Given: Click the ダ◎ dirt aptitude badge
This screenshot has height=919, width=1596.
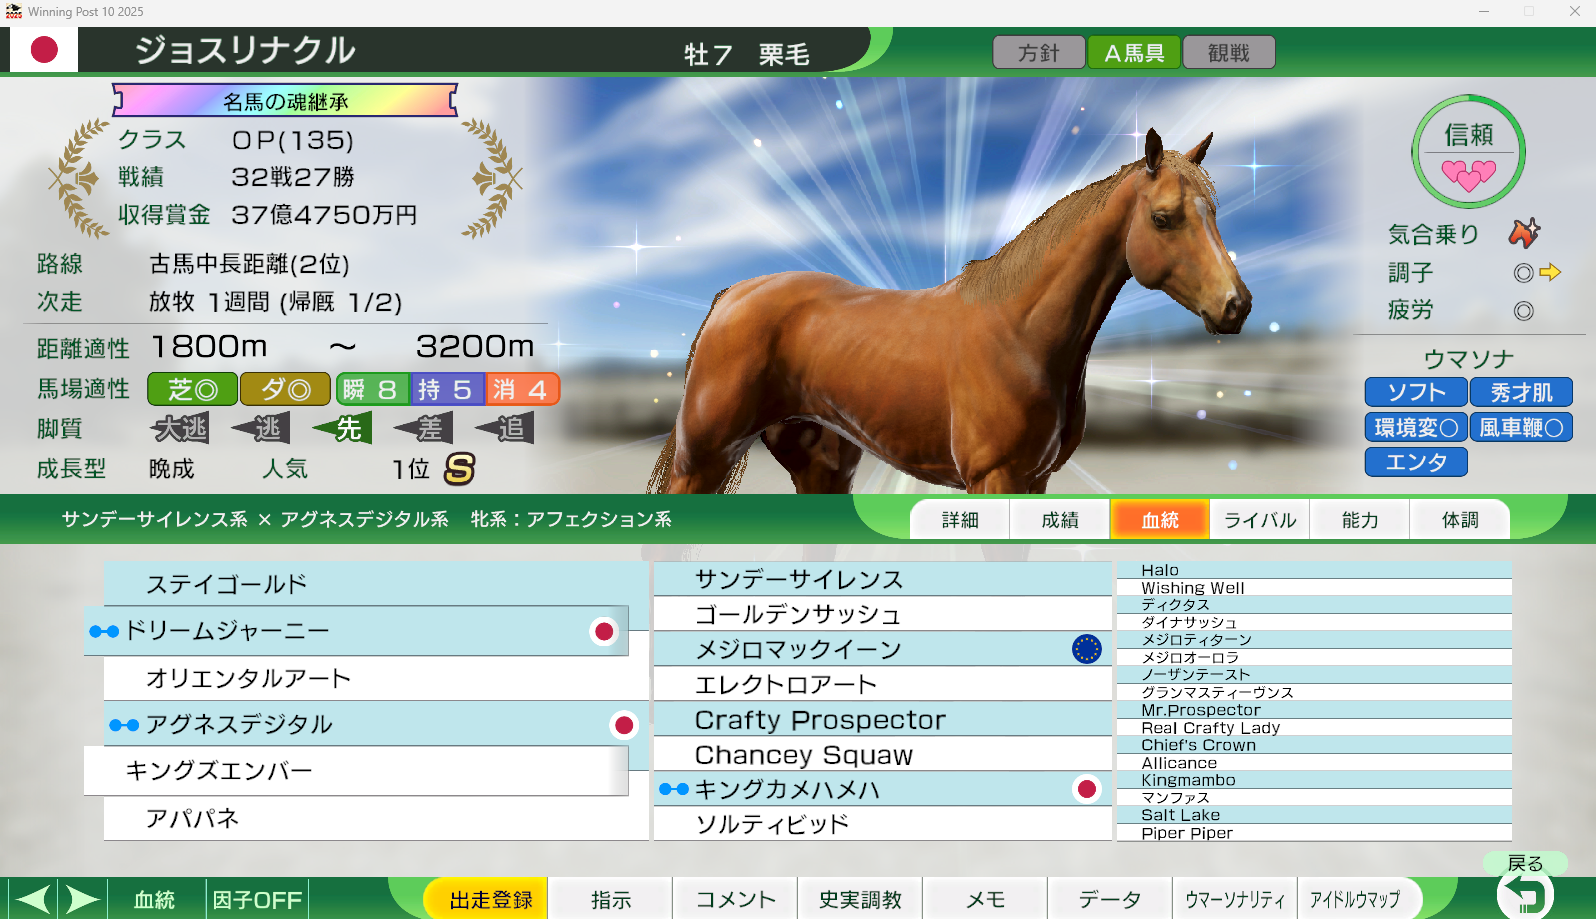Looking at the screenshot, I should point(285,389).
